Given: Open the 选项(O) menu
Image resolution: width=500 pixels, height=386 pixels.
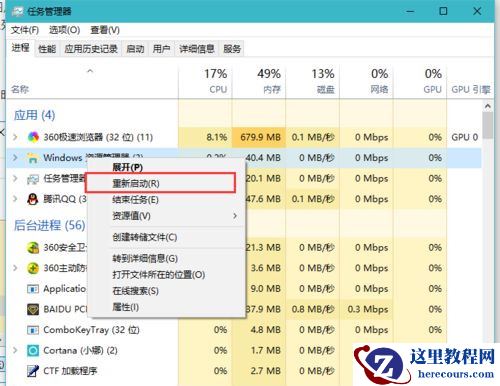Looking at the screenshot, I should coord(64,30).
